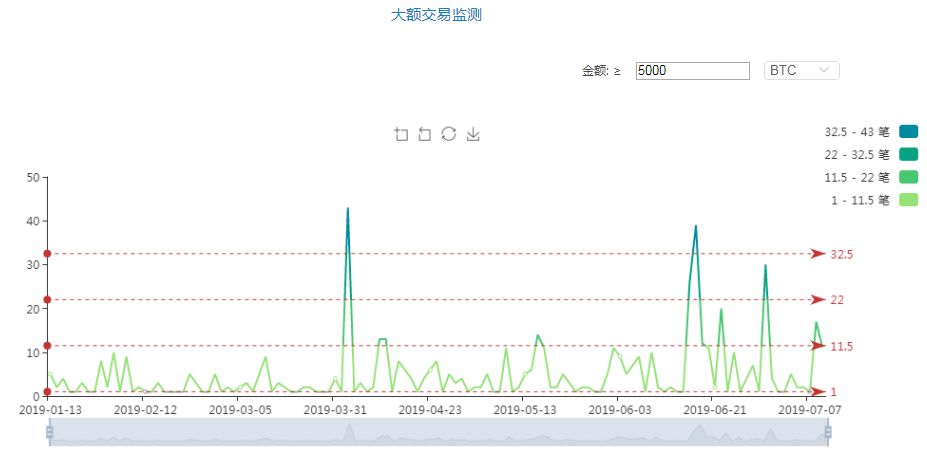The image size is (927, 462).
Task: Click the red mark line label 1
Action: 834,392
